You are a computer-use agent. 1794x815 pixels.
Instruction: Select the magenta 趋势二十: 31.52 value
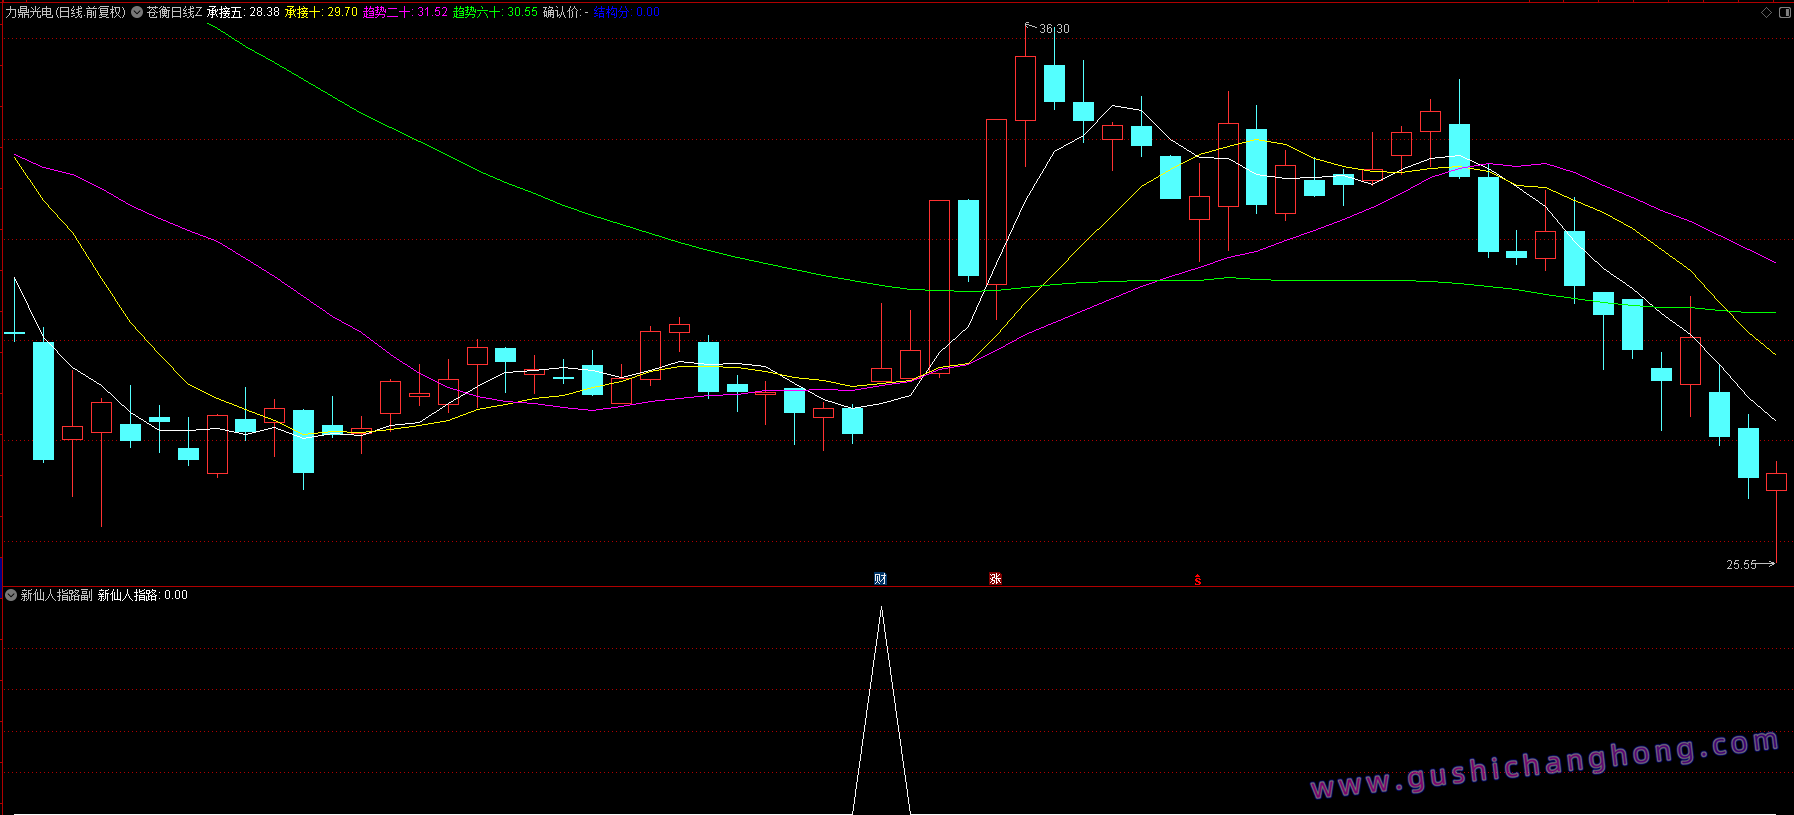pos(405,13)
